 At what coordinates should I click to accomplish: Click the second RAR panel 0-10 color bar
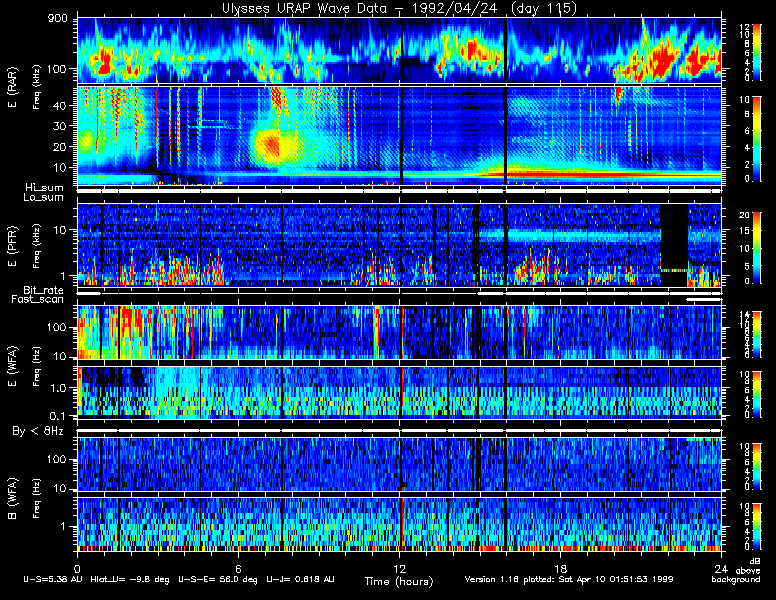click(757, 139)
